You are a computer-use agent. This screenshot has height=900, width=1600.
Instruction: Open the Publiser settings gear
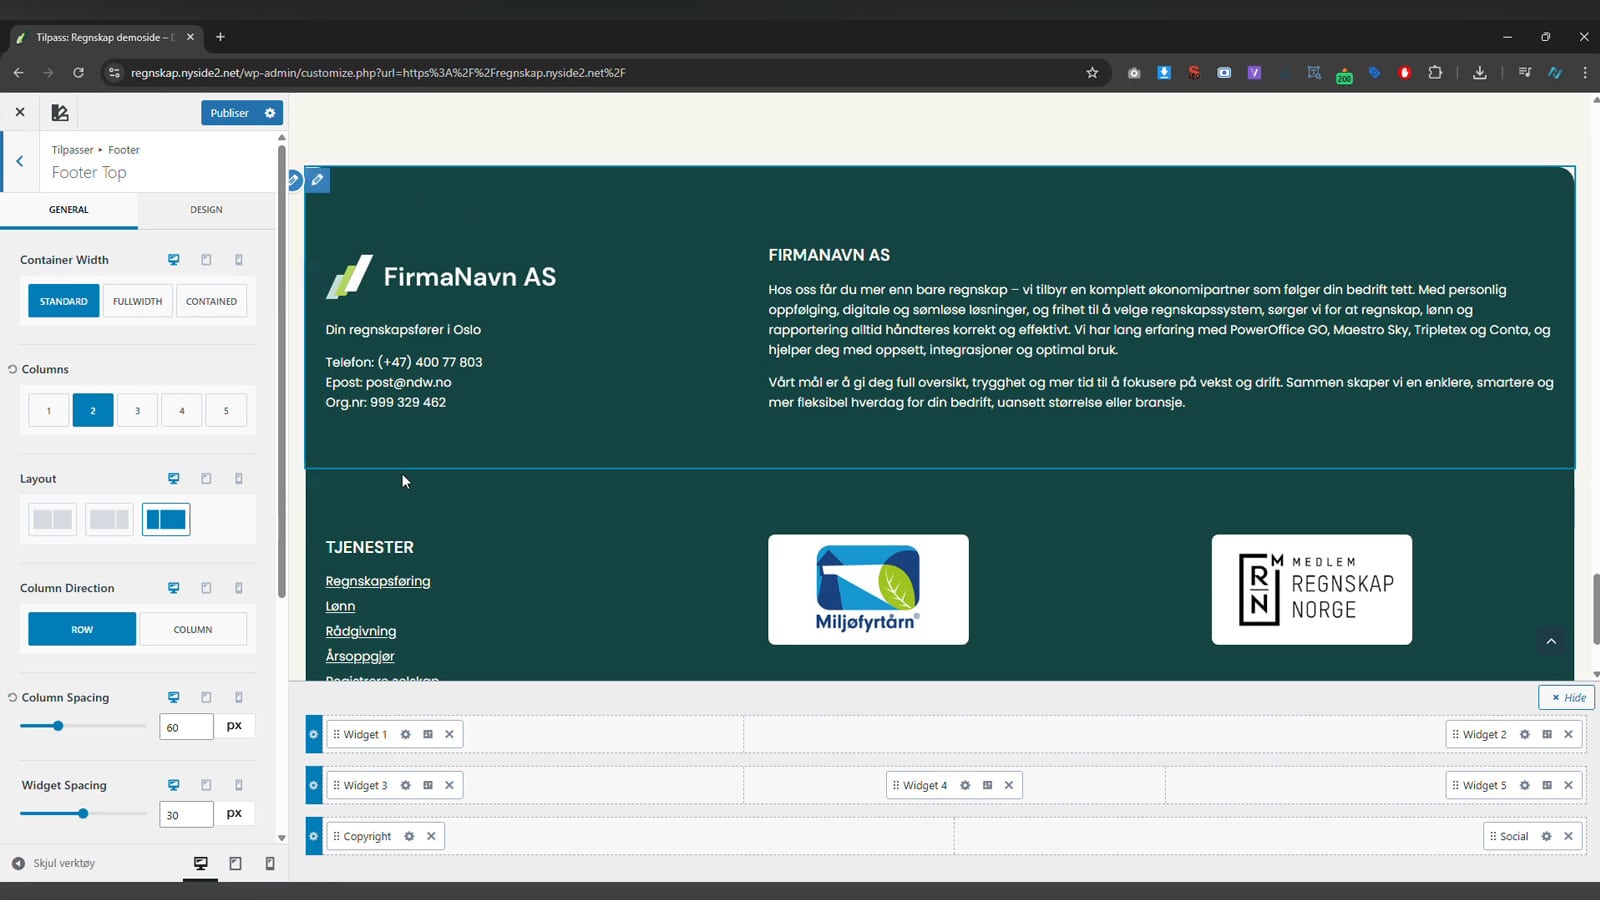(270, 113)
